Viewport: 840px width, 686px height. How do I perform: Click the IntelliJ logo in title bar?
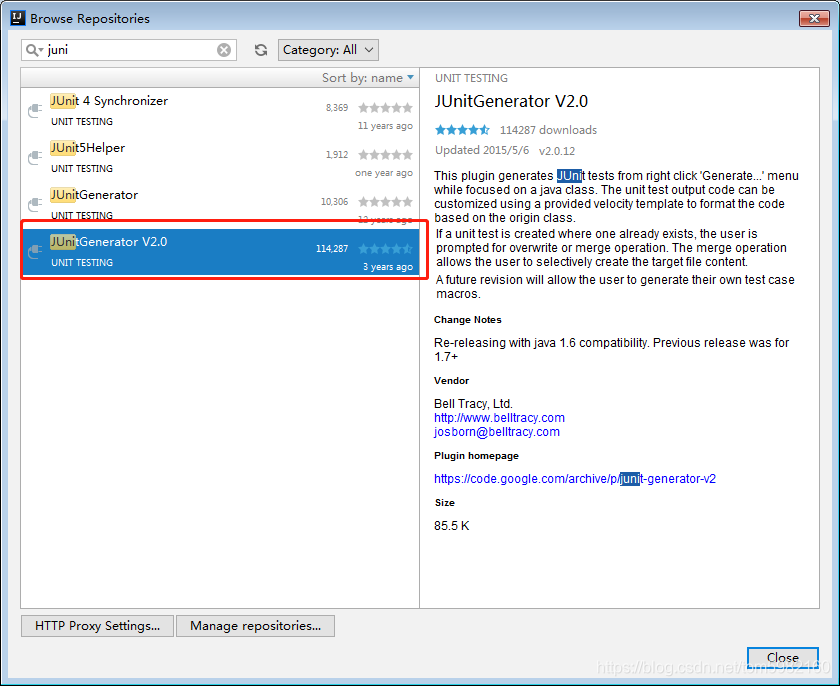[x=18, y=18]
